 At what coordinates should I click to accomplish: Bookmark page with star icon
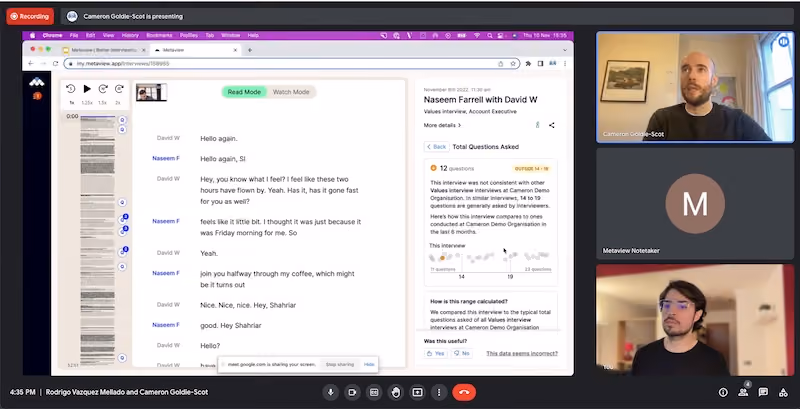[x=513, y=64]
